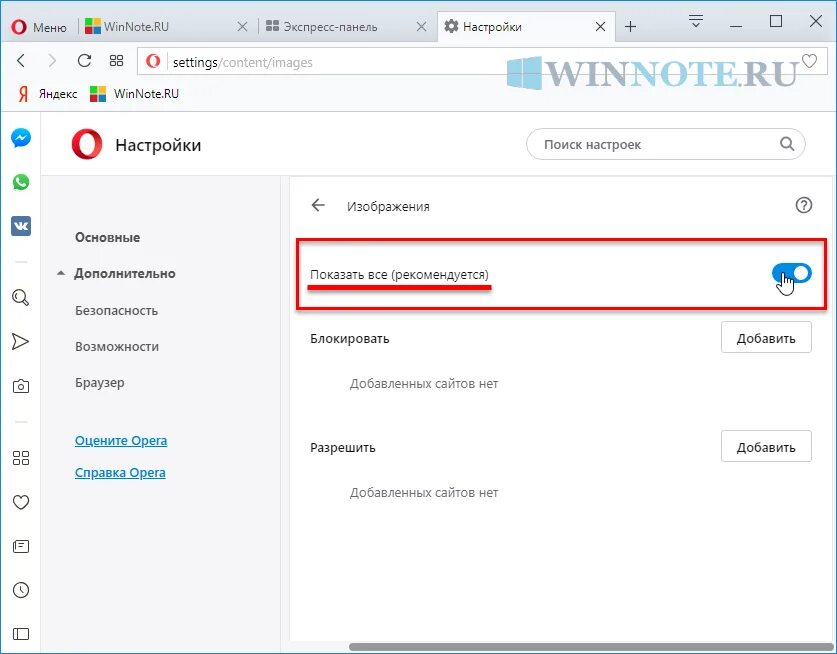Open the Возможности settings category
The width and height of the screenshot is (837, 654).
(x=117, y=347)
